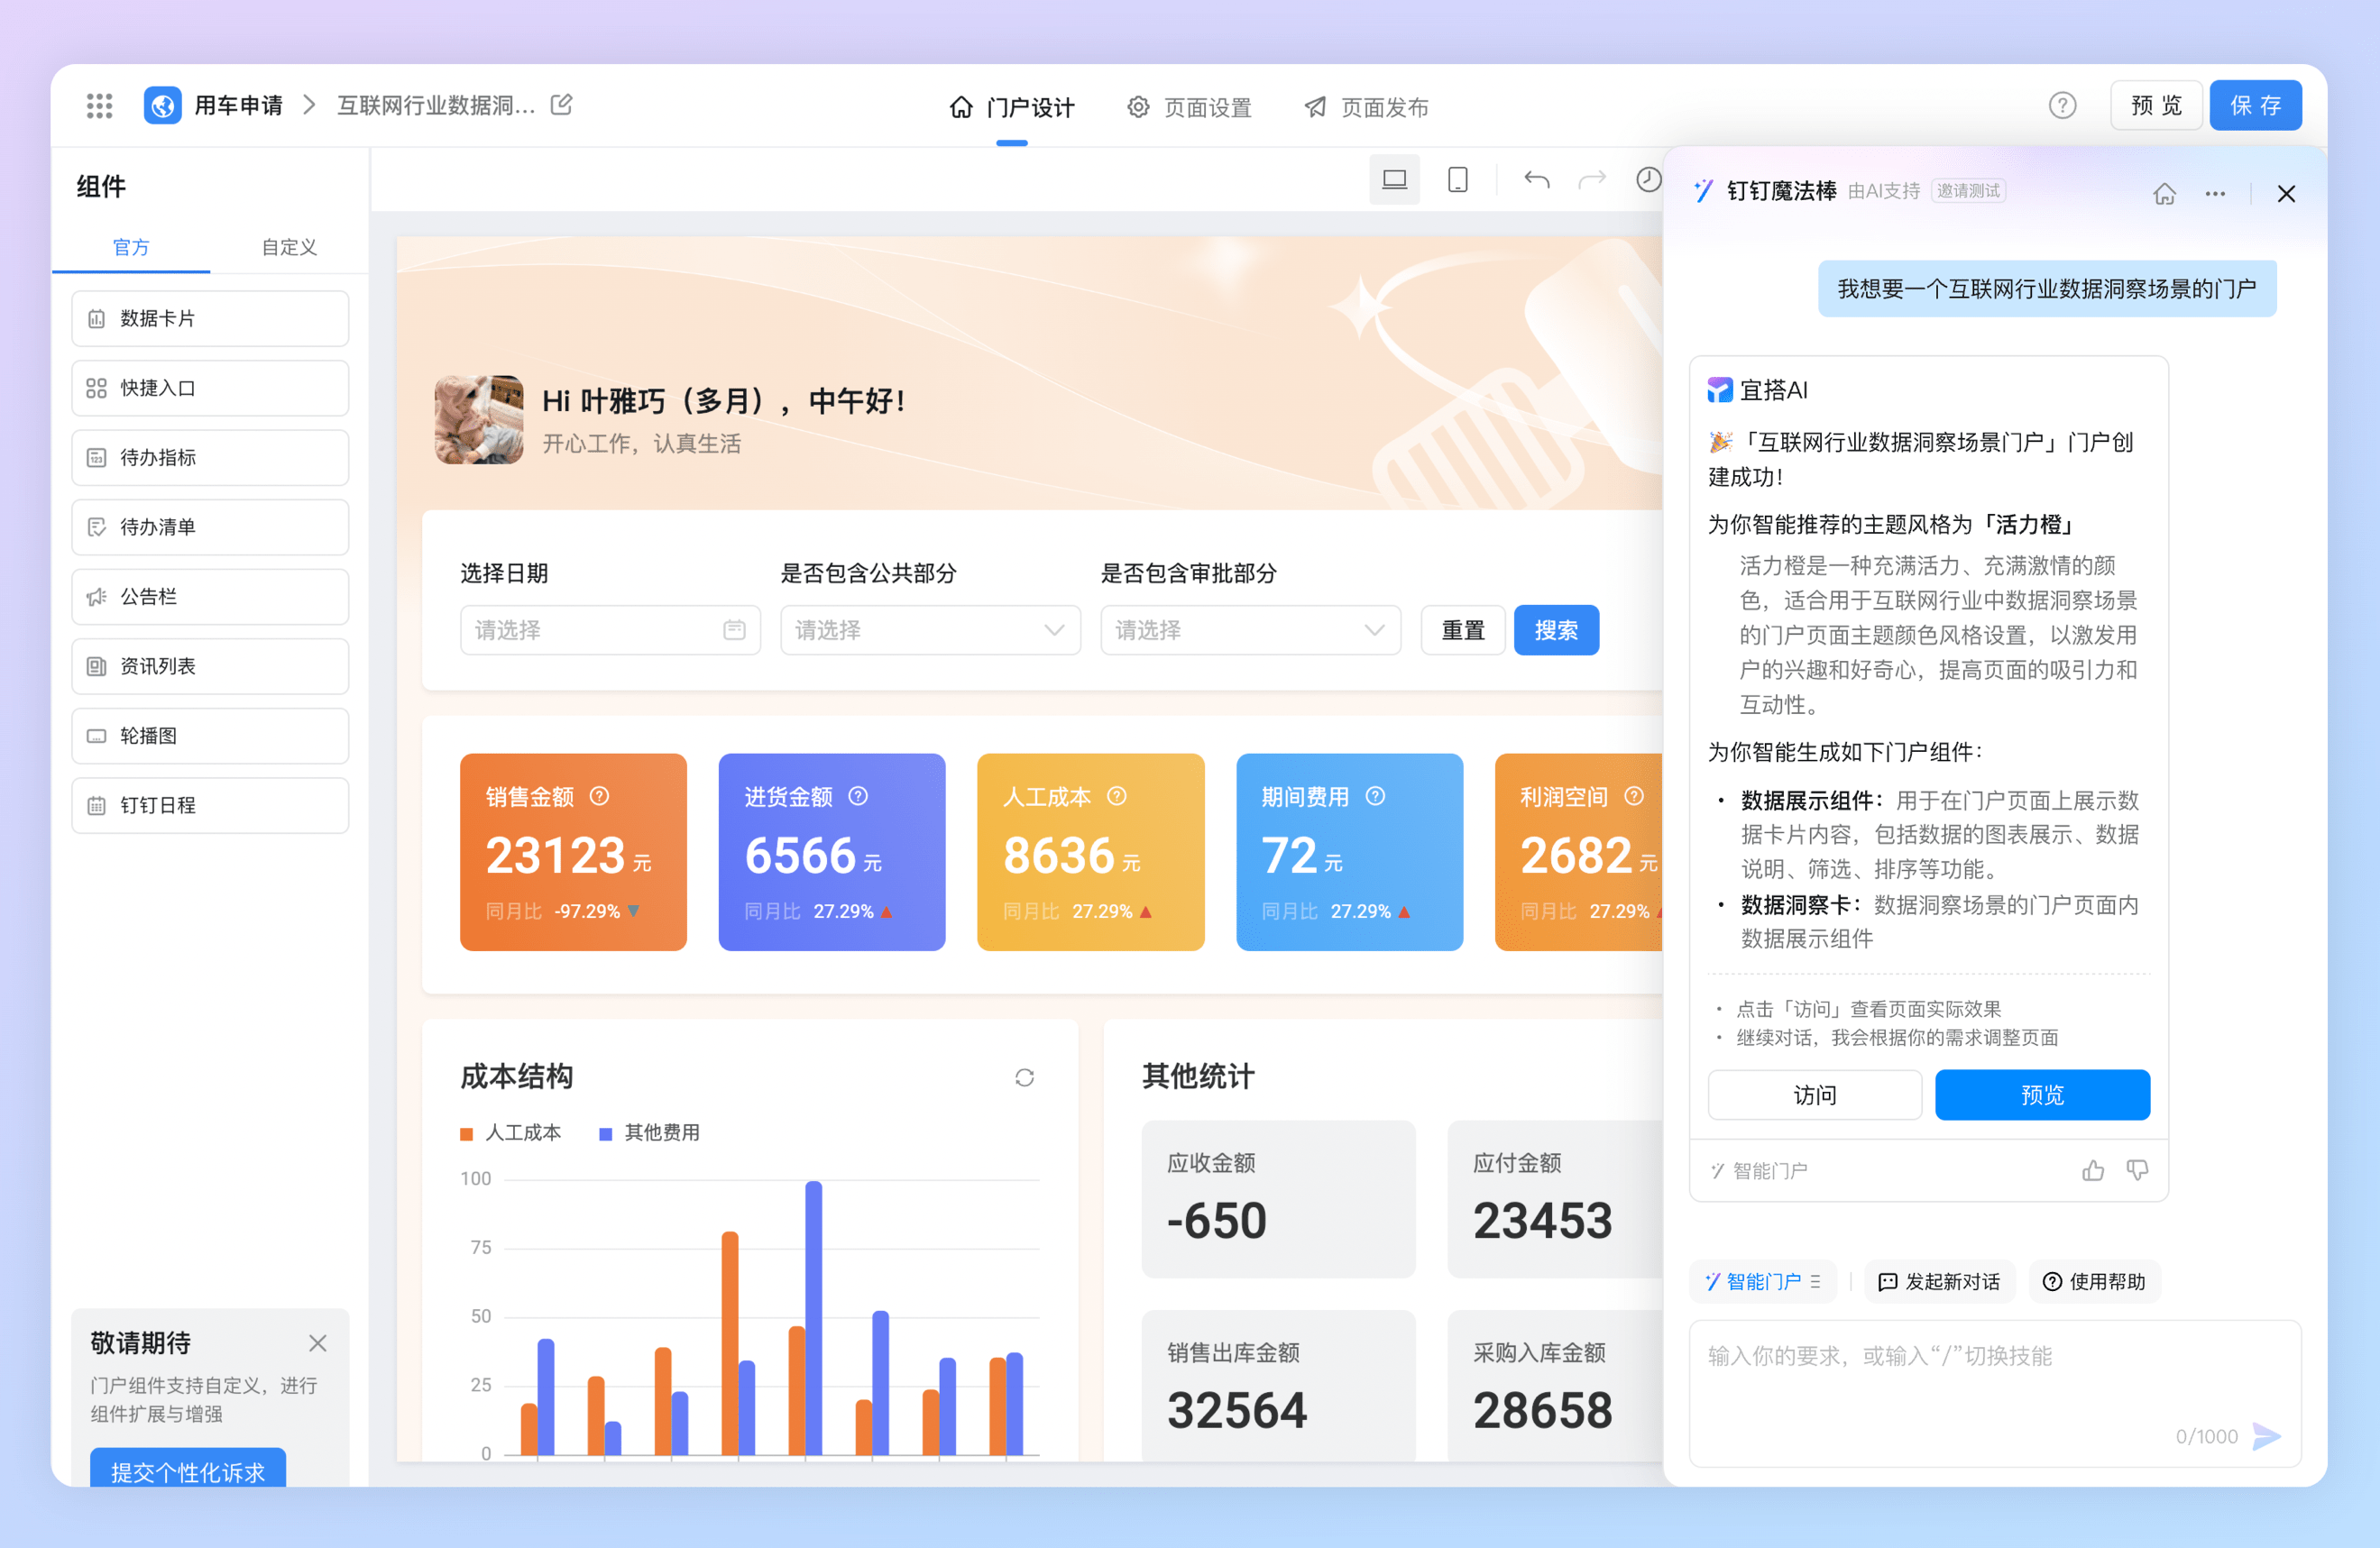
Task: Open the app grid launcher icon
Action: pos(99,106)
